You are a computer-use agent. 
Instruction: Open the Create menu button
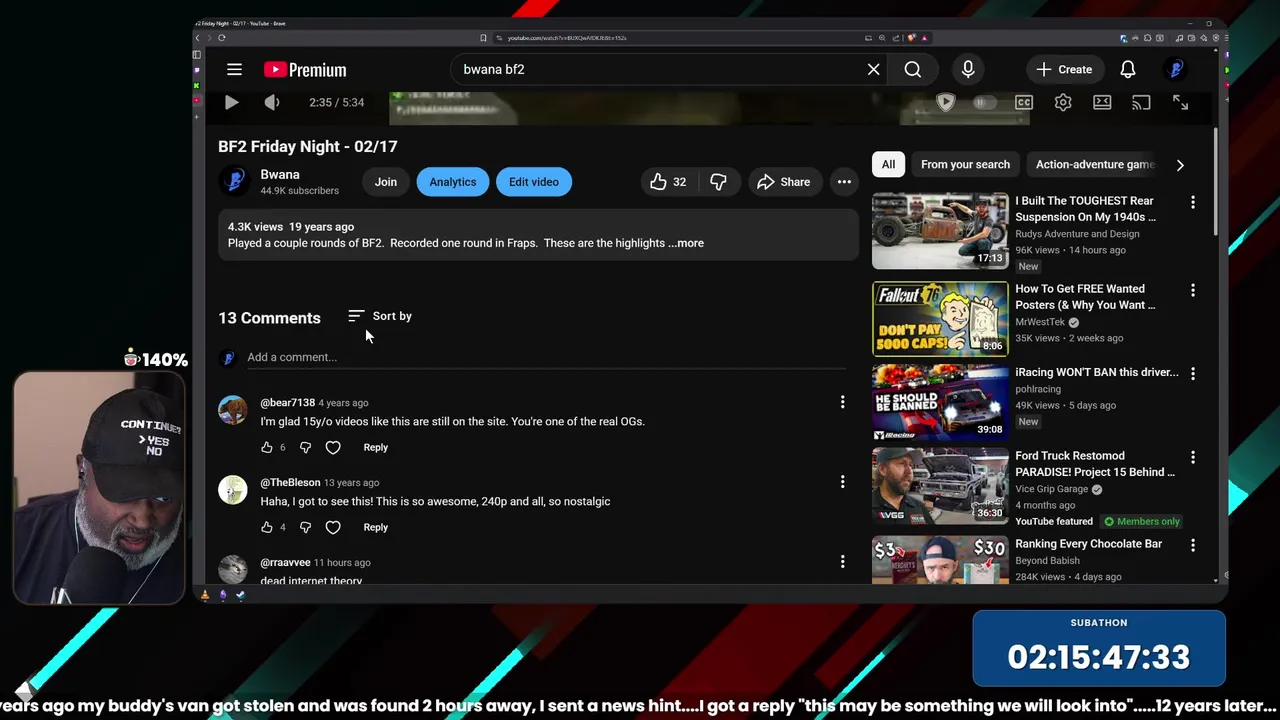1064,69
